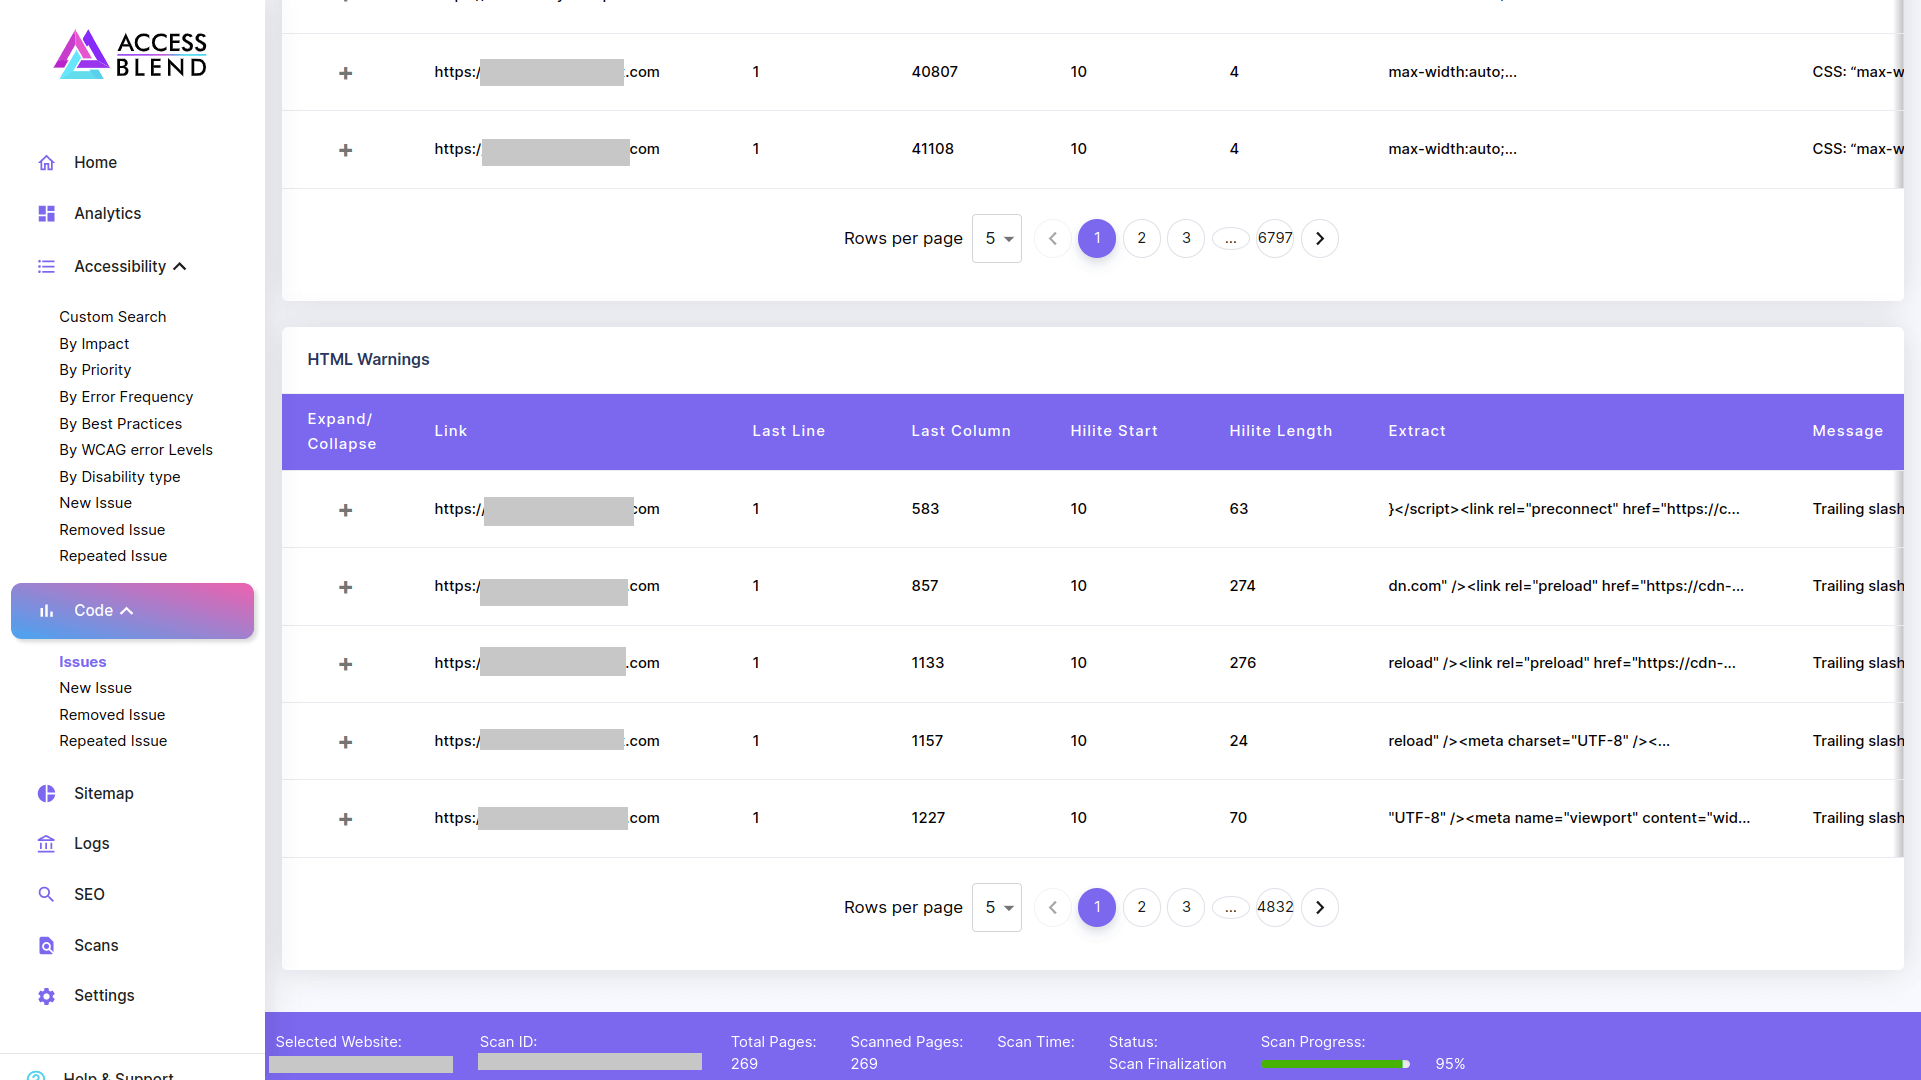
Task: Expand HTML warning row with column 1227
Action: 345,819
